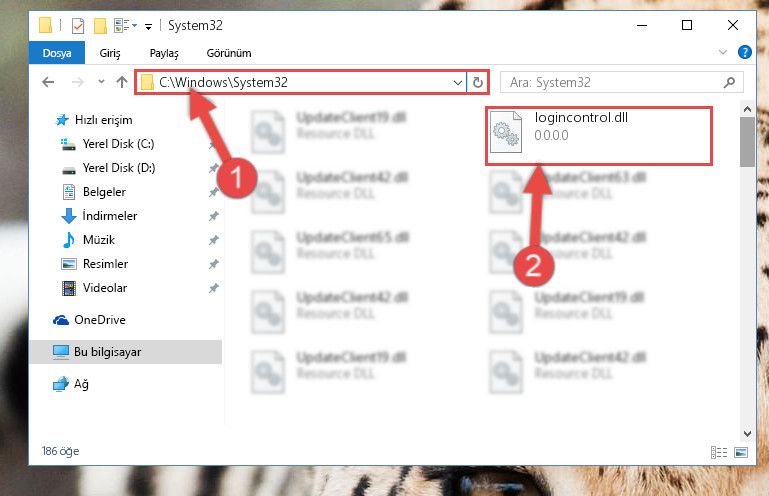Switch to the Görünüm ribbon tab

pos(229,53)
